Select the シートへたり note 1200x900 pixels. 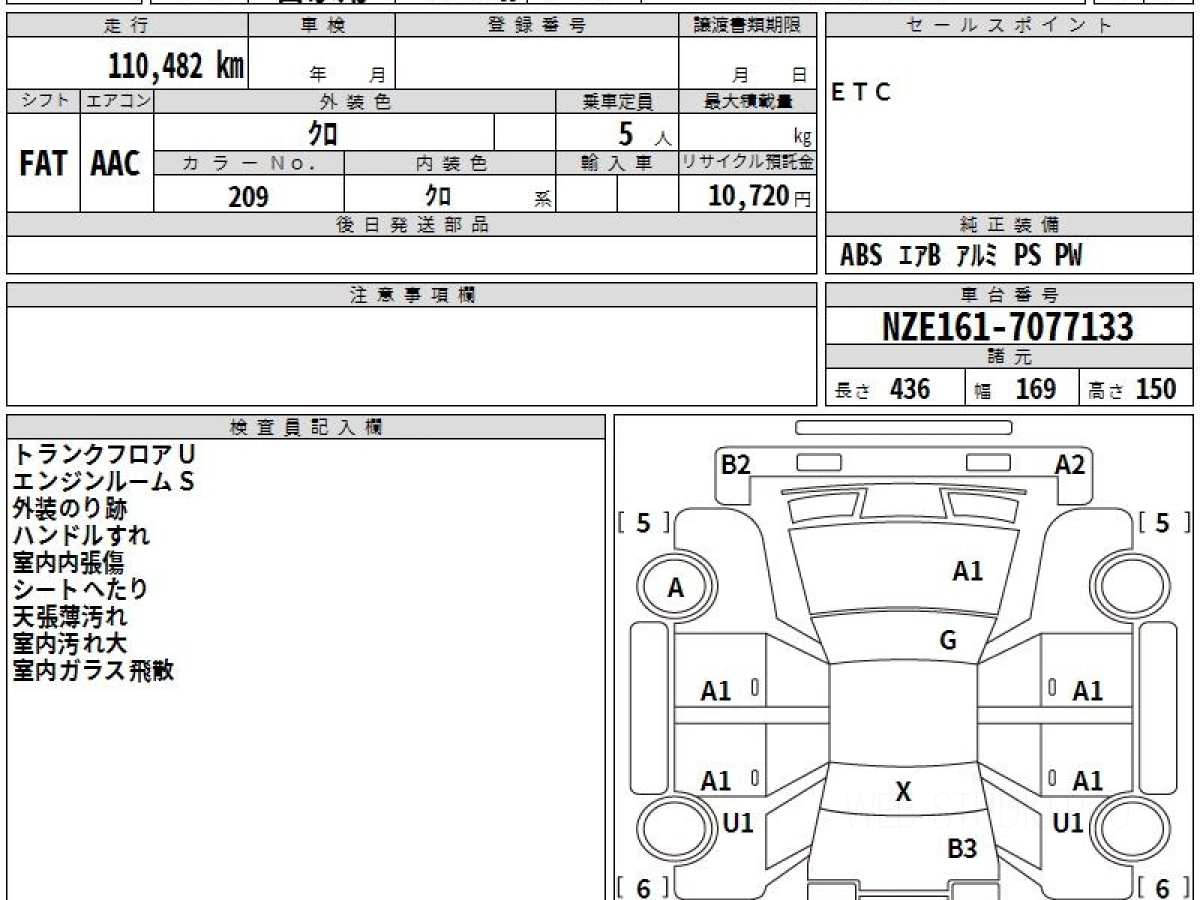[x=80, y=590]
